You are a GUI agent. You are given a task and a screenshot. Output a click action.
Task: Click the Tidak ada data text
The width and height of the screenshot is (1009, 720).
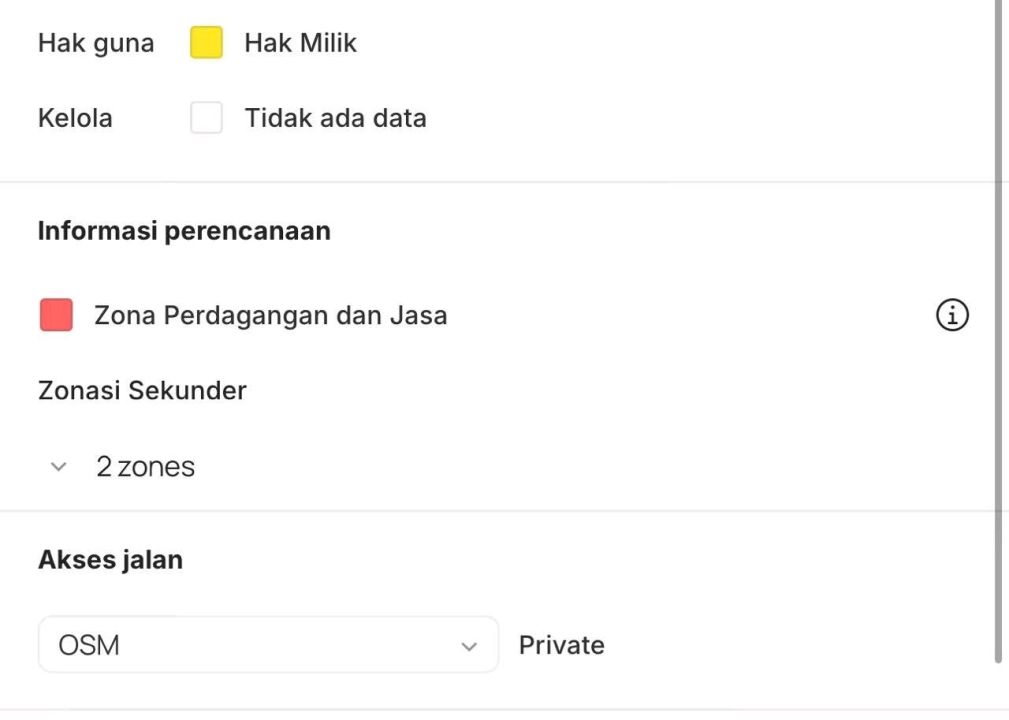[x=335, y=118]
